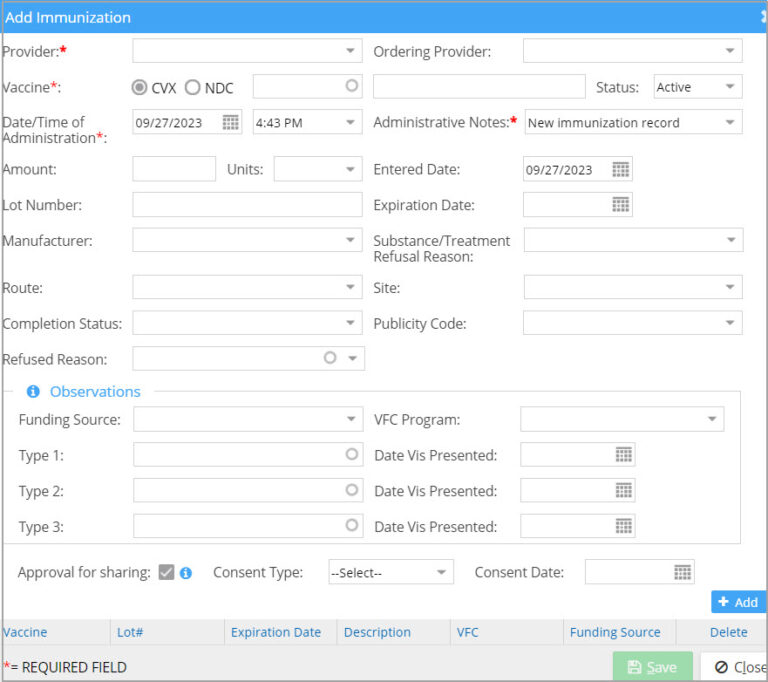Select the CVX radio button

[x=140, y=88]
